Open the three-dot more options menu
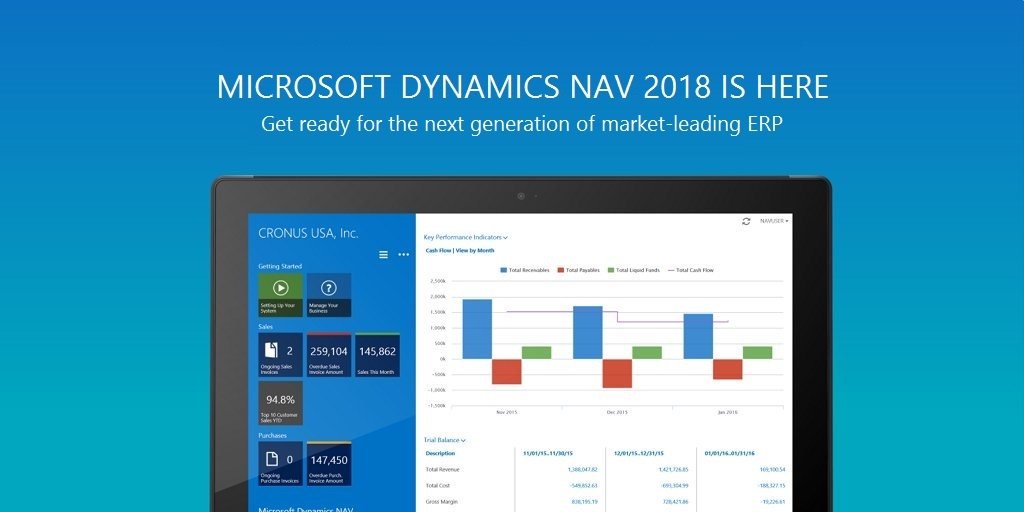Viewport: 1024px width, 512px height. [404, 255]
